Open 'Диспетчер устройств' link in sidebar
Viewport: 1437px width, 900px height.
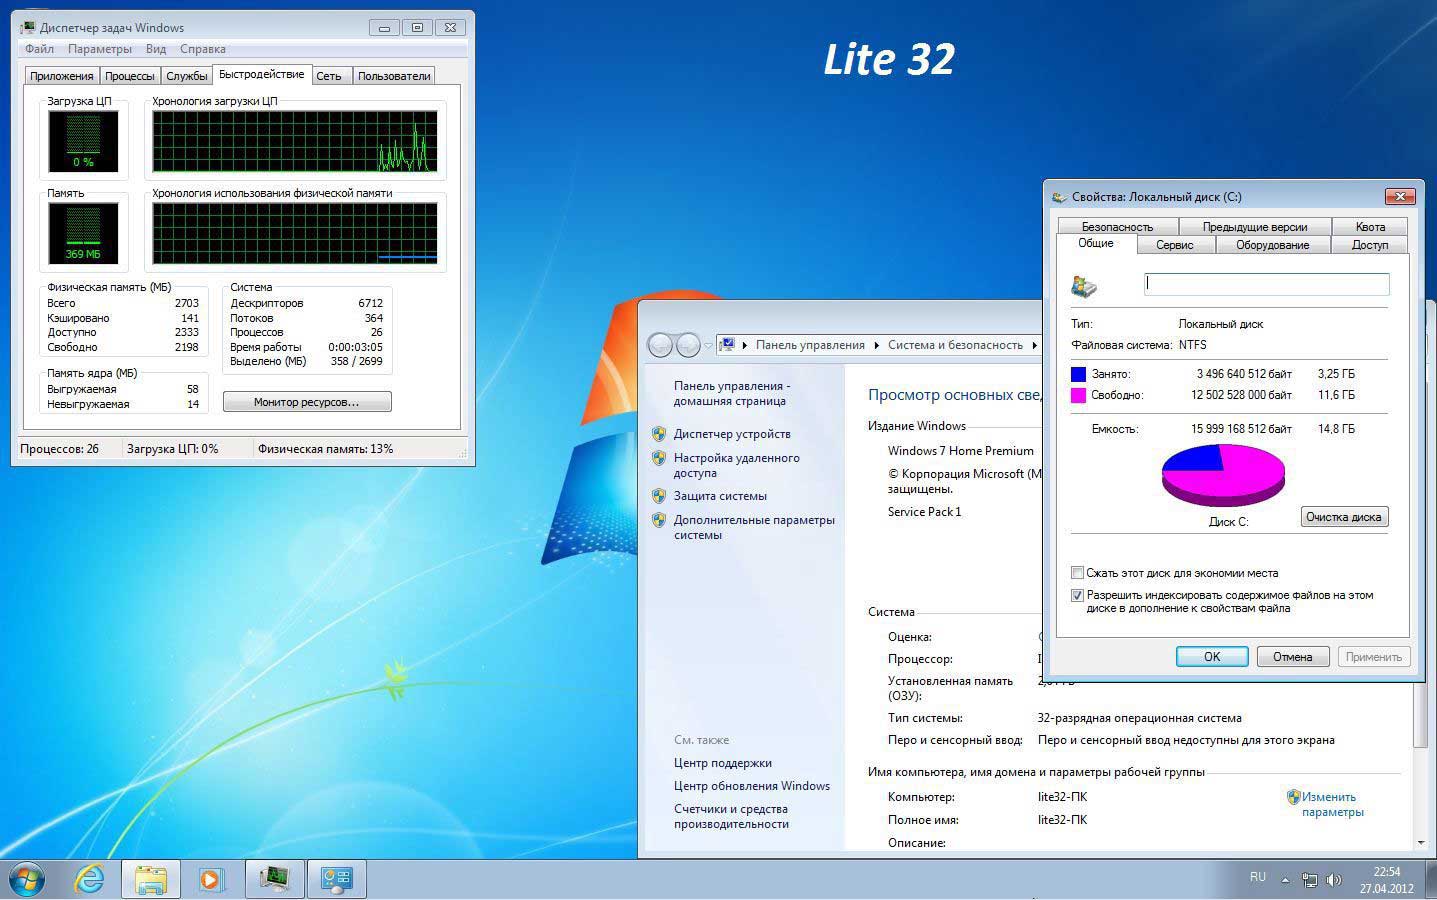click(731, 434)
